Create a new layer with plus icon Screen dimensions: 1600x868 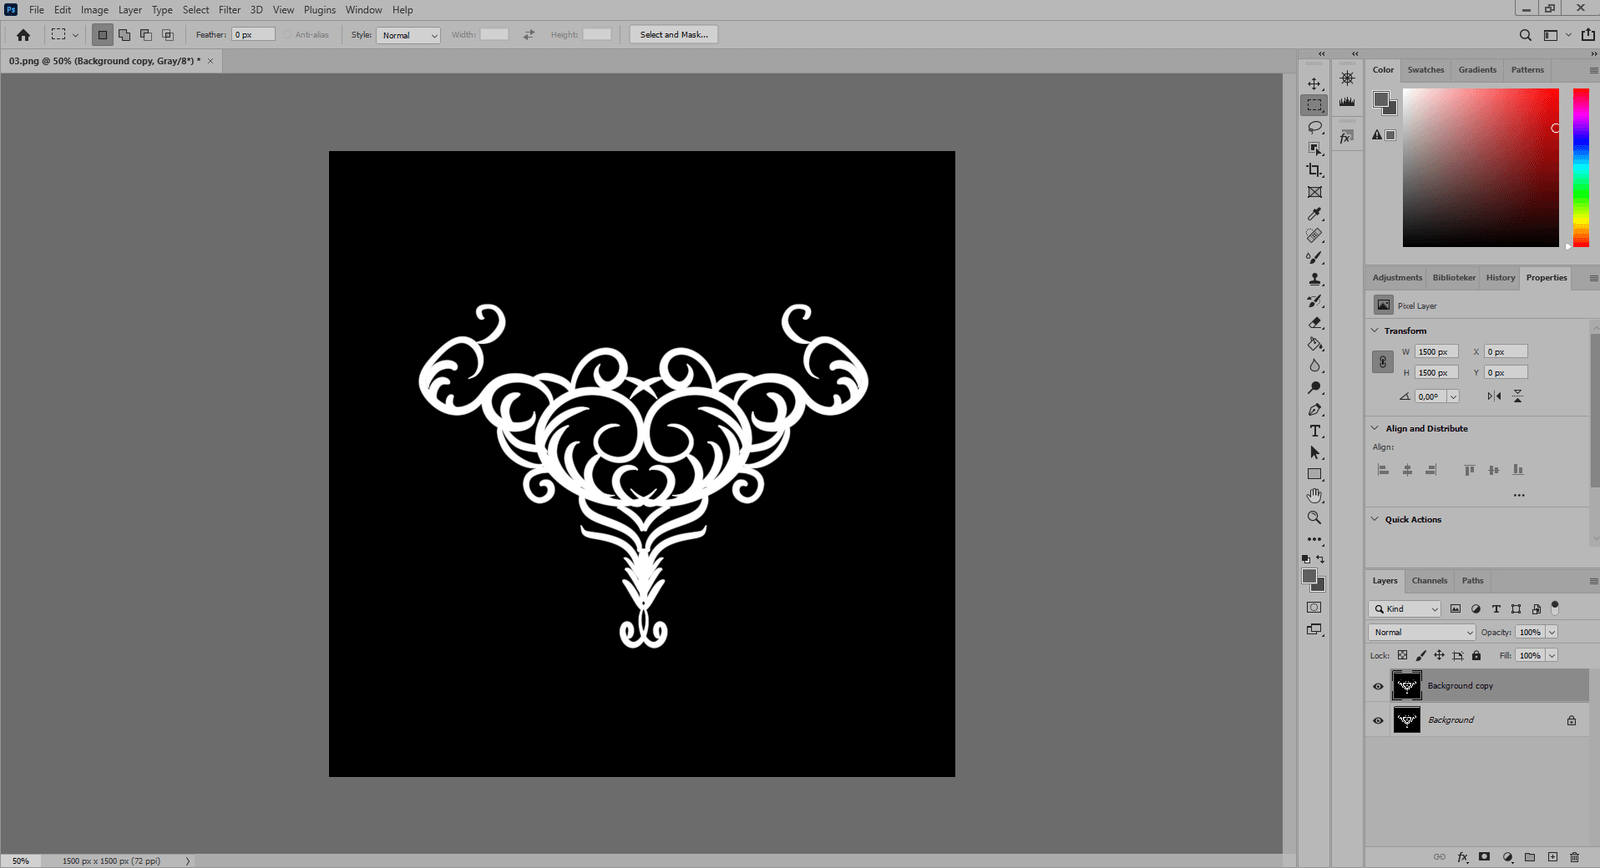pos(1552,857)
